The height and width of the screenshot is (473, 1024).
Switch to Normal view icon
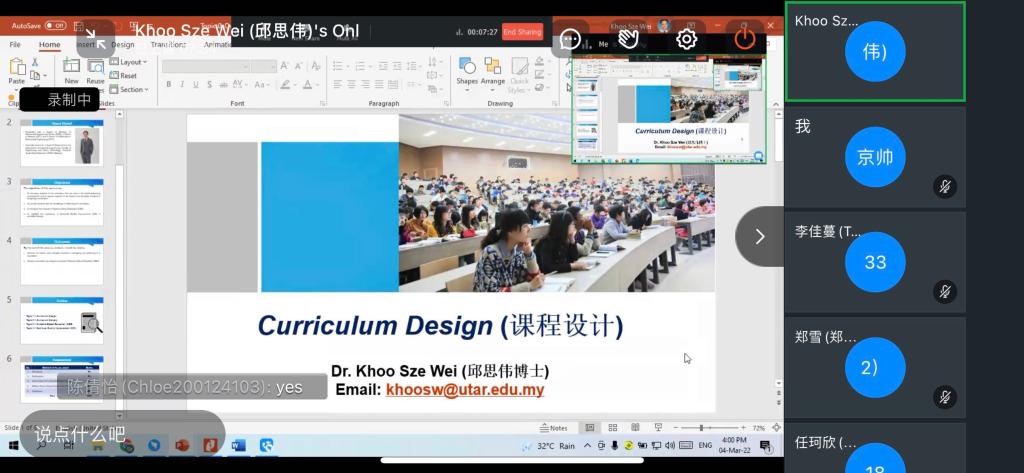click(x=590, y=428)
